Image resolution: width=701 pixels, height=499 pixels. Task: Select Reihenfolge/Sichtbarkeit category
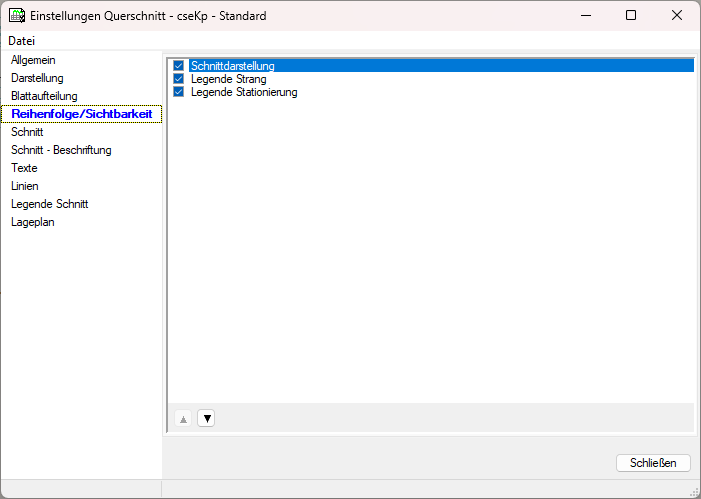[x=81, y=114]
